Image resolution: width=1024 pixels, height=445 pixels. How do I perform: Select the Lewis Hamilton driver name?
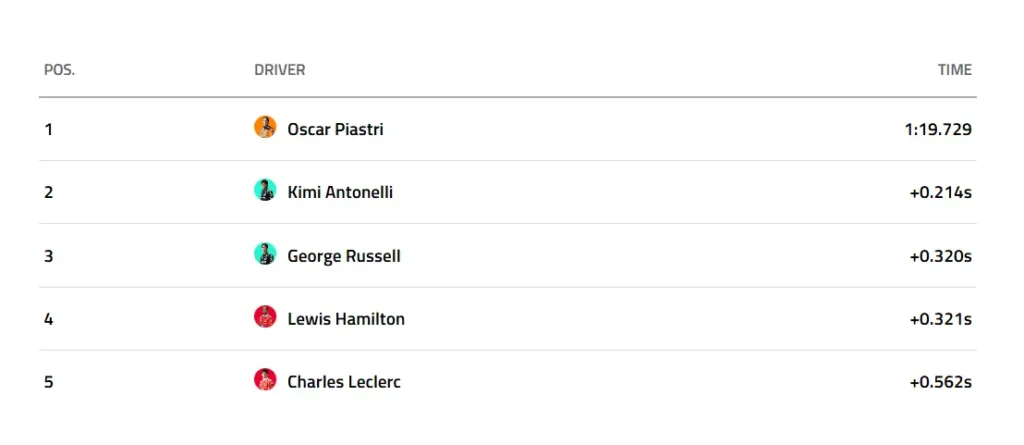pos(346,319)
